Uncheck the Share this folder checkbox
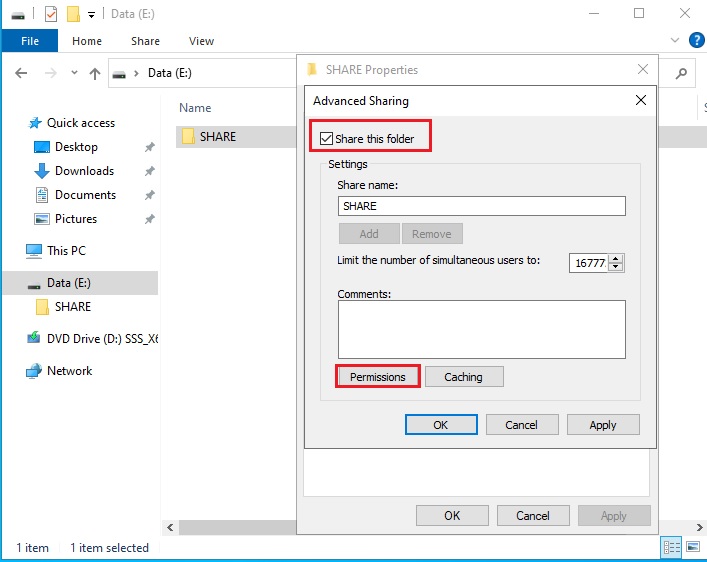The height and width of the screenshot is (562, 707). 326,138
